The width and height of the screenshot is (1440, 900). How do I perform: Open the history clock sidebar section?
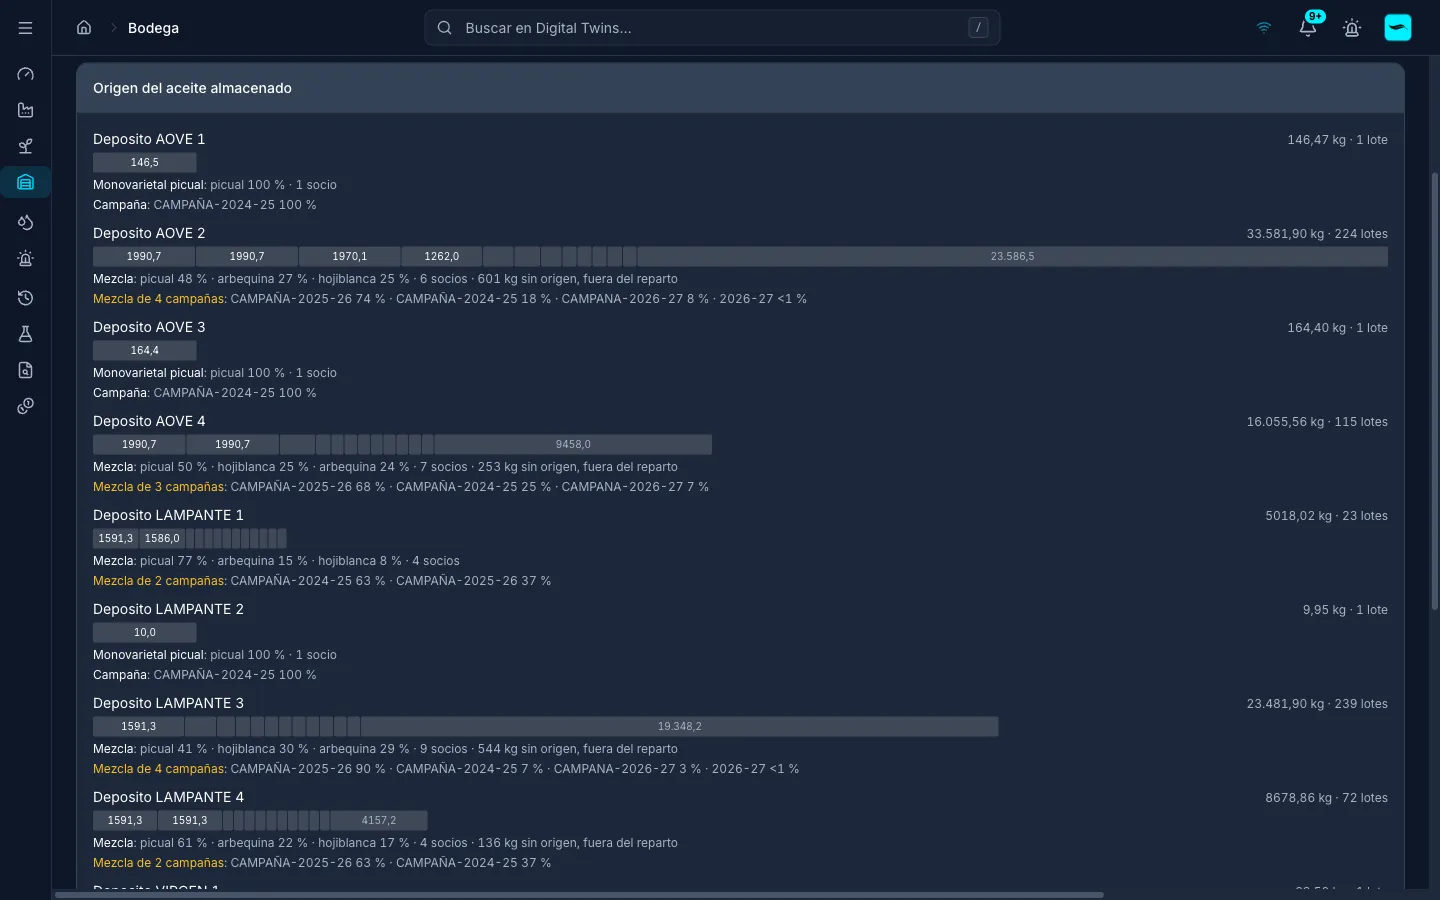26,298
